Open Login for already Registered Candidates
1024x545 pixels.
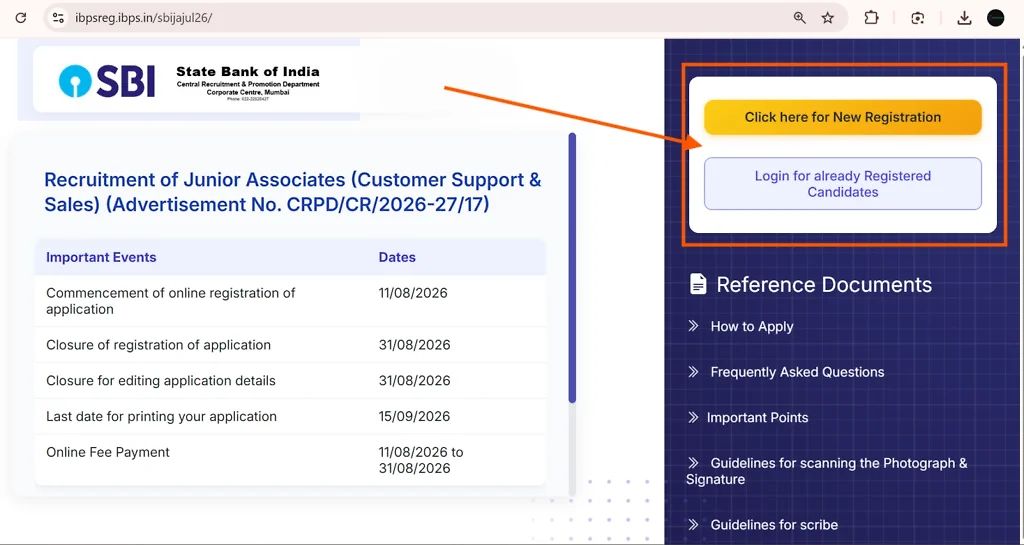pos(842,183)
